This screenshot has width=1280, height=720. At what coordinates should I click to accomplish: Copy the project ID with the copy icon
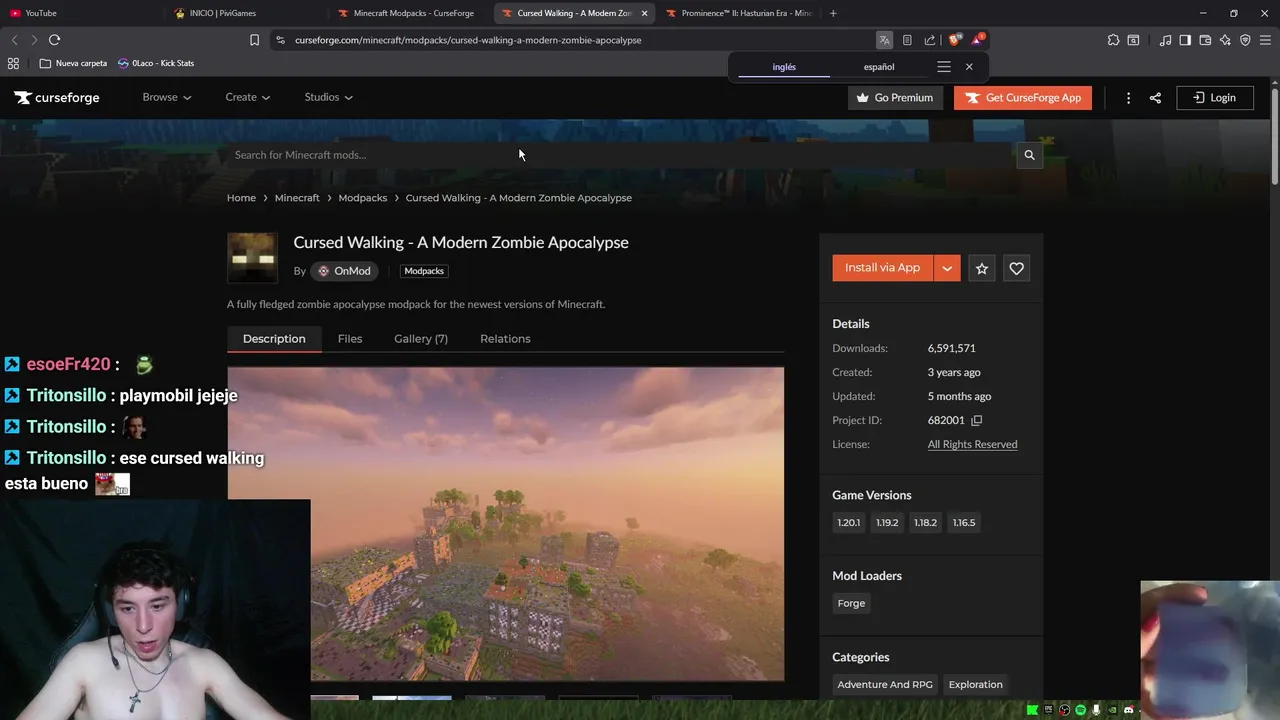(977, 420)
